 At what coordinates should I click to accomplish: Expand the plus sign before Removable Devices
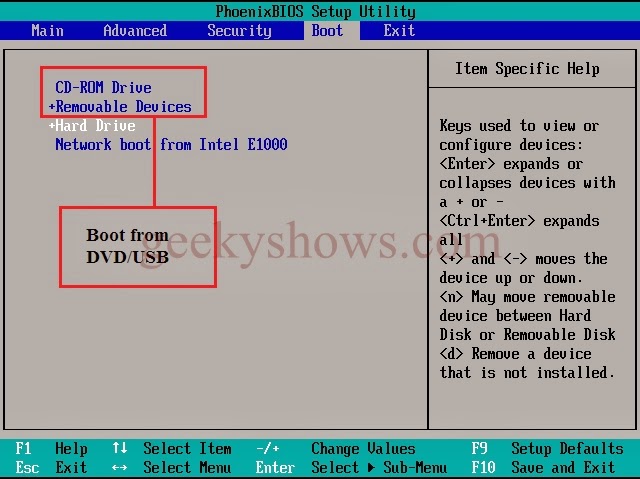click(x=52, y=107)
